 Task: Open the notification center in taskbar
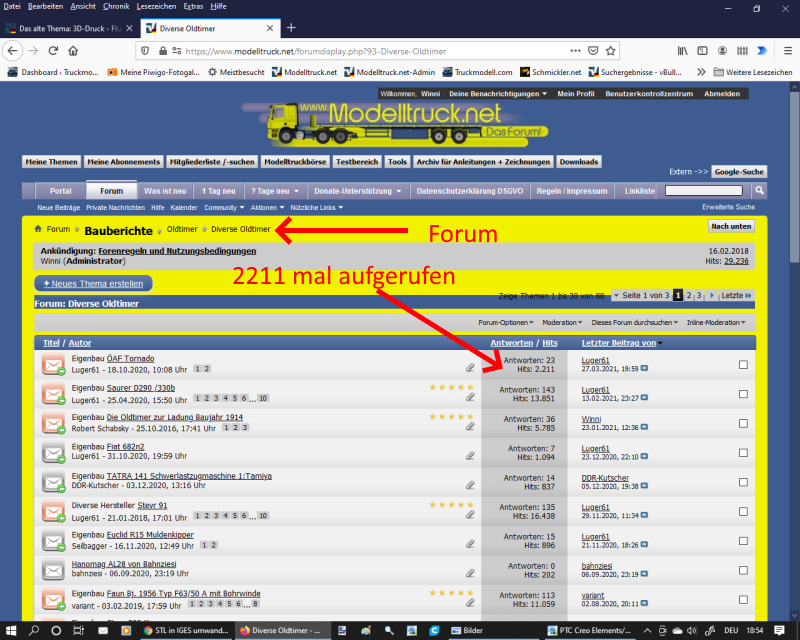point(779,630)
